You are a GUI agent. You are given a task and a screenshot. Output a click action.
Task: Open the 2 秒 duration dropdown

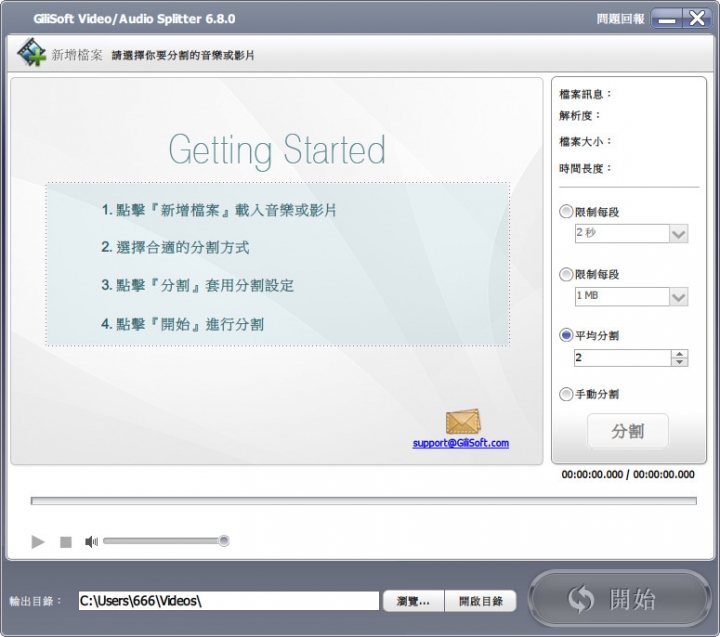(678, 234)
